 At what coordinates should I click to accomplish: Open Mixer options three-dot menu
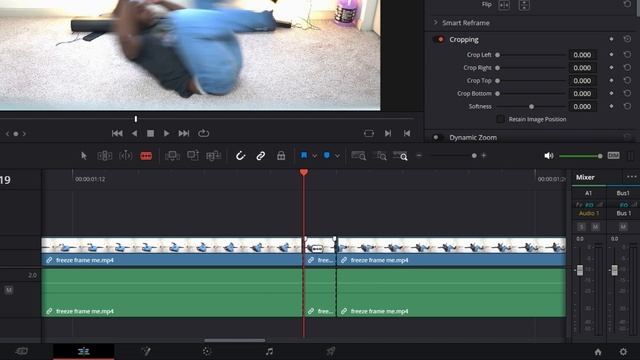pyautogui.click(x=631, y=177)
